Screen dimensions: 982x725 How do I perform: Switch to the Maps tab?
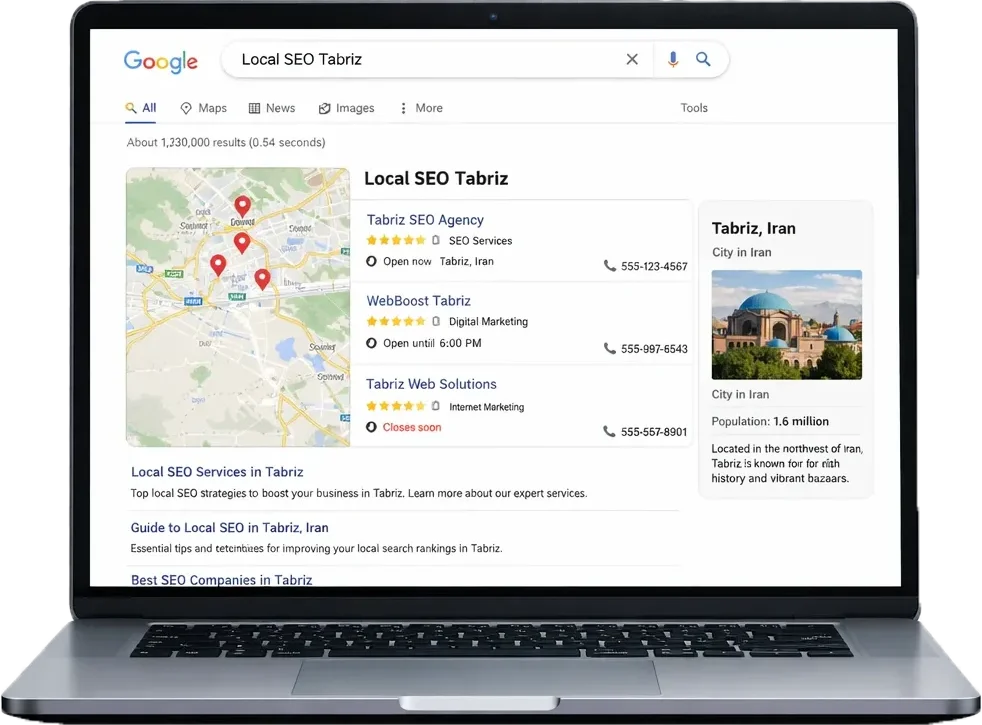click(x=204, y=108)
